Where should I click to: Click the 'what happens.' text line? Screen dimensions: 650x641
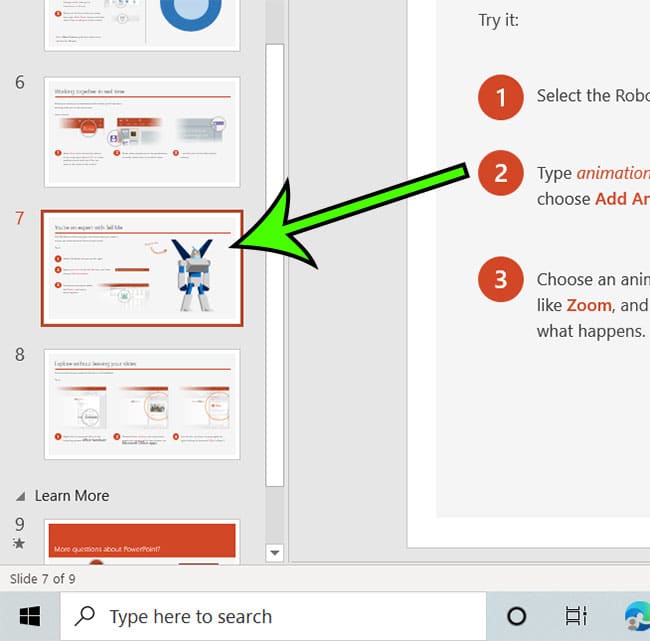[591, 331]
